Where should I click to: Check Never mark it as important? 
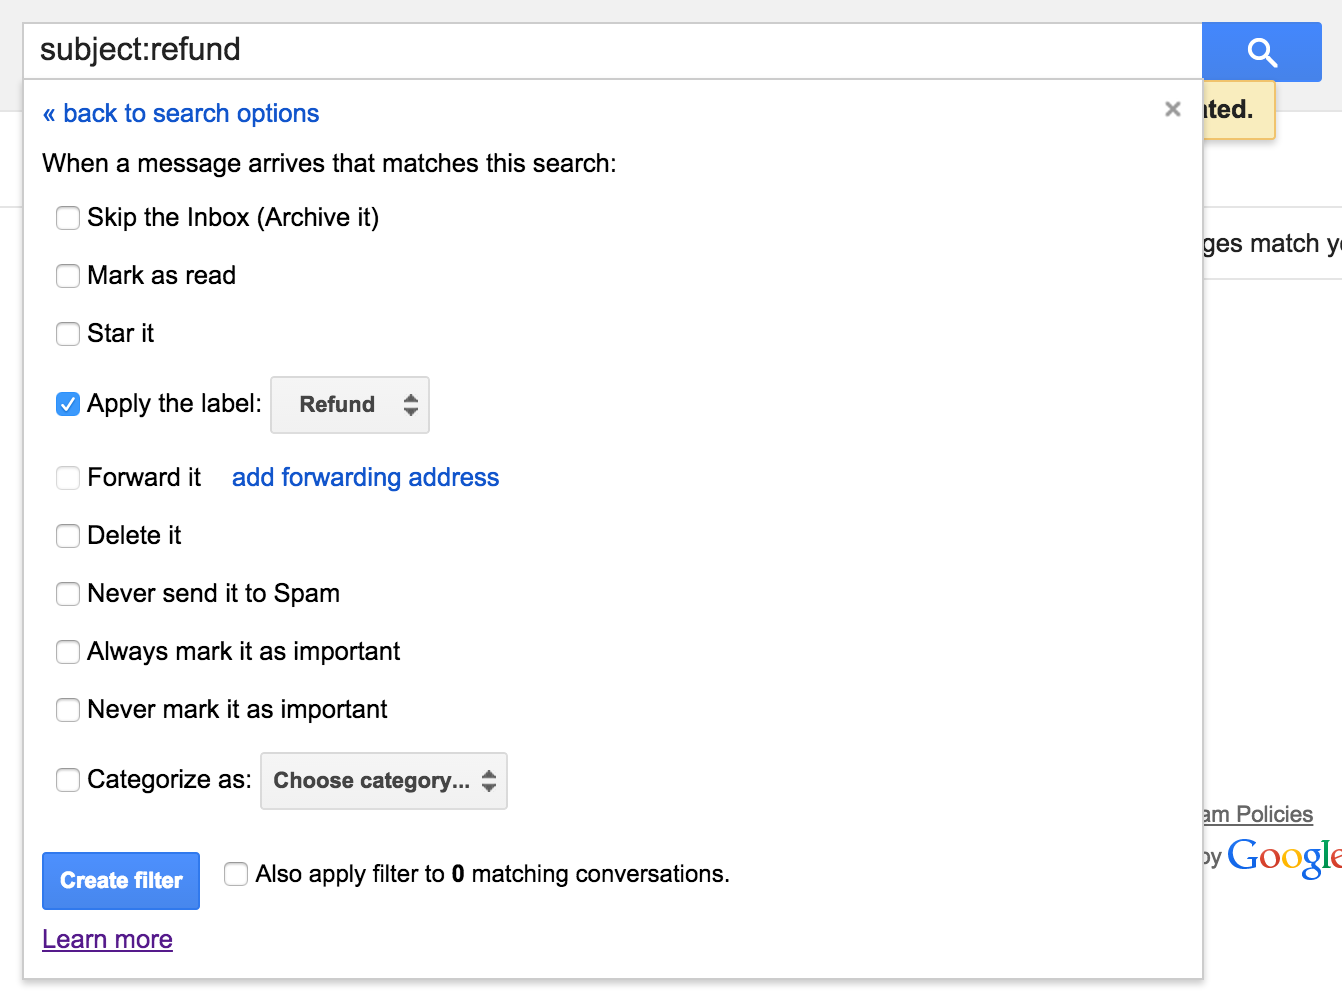[x=68, y=710]
